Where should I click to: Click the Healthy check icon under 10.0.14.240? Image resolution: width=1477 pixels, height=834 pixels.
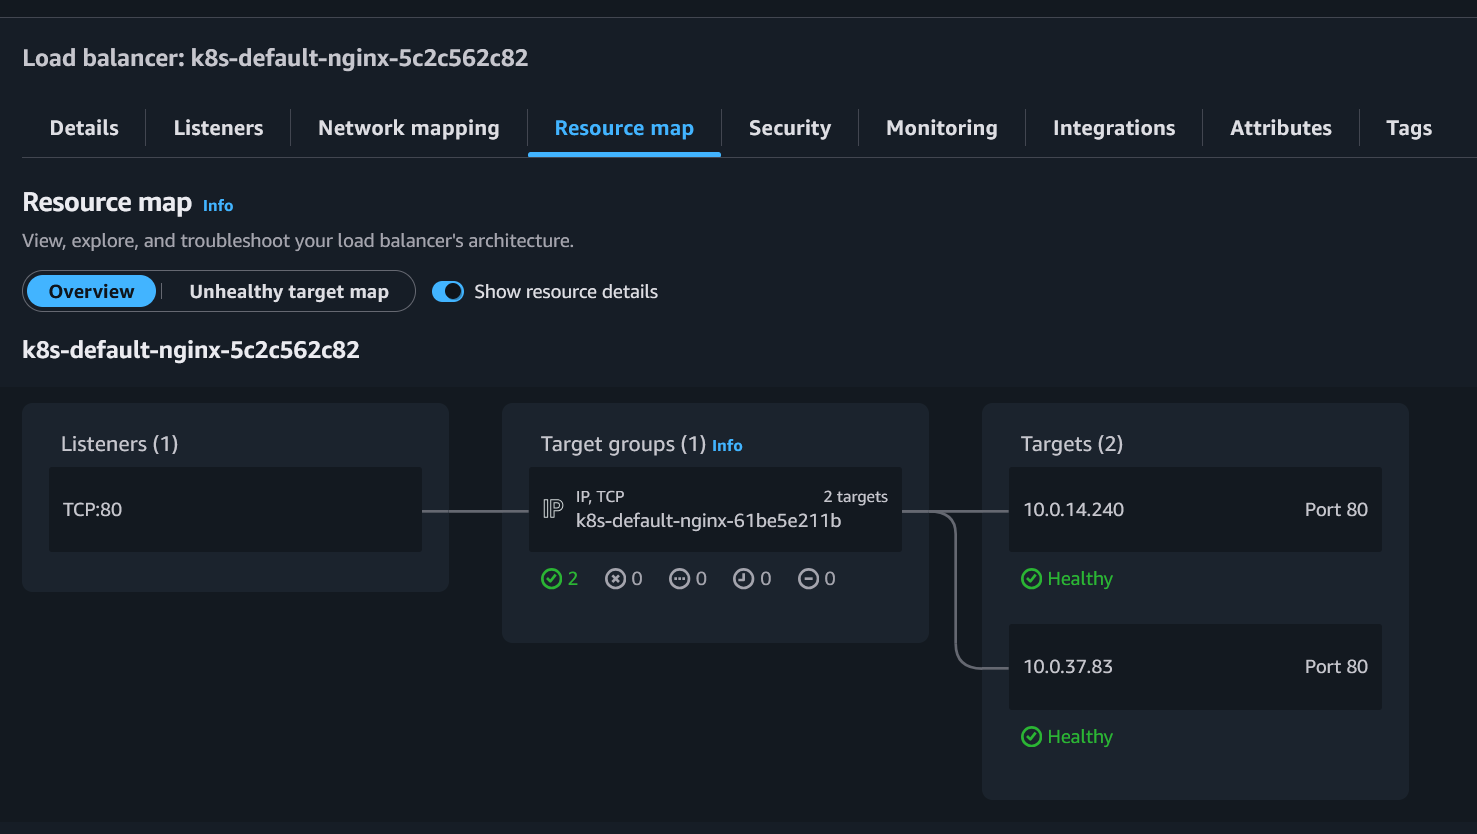1031,578
